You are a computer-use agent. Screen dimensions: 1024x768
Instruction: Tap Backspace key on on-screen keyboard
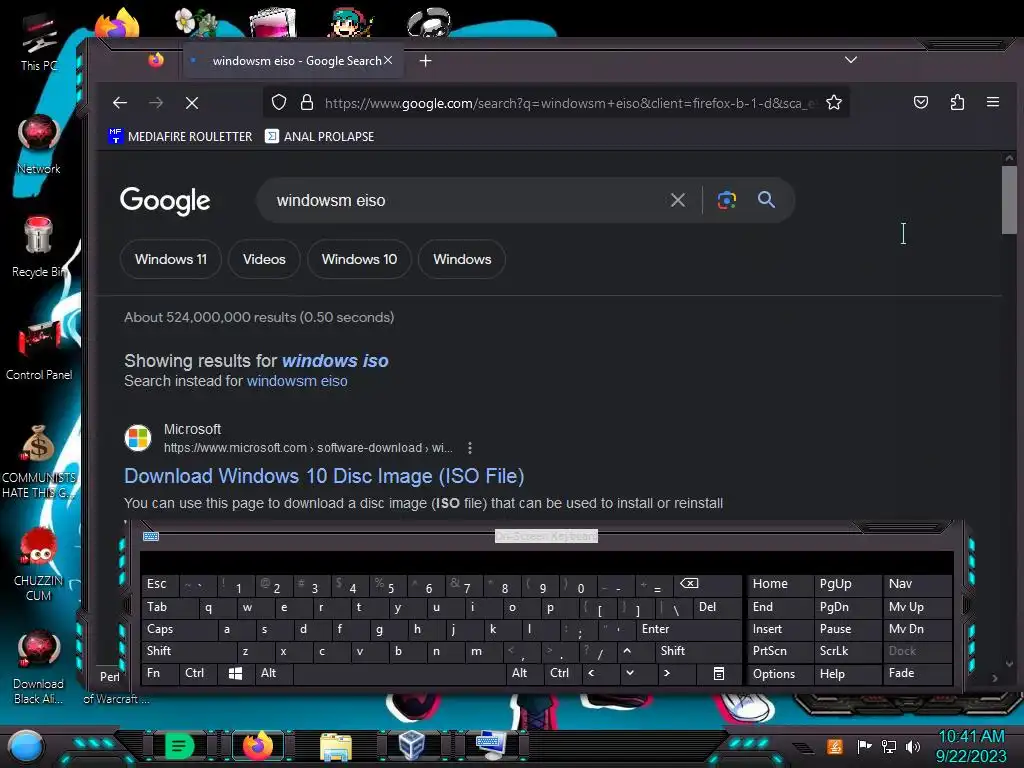click(707, 584)
